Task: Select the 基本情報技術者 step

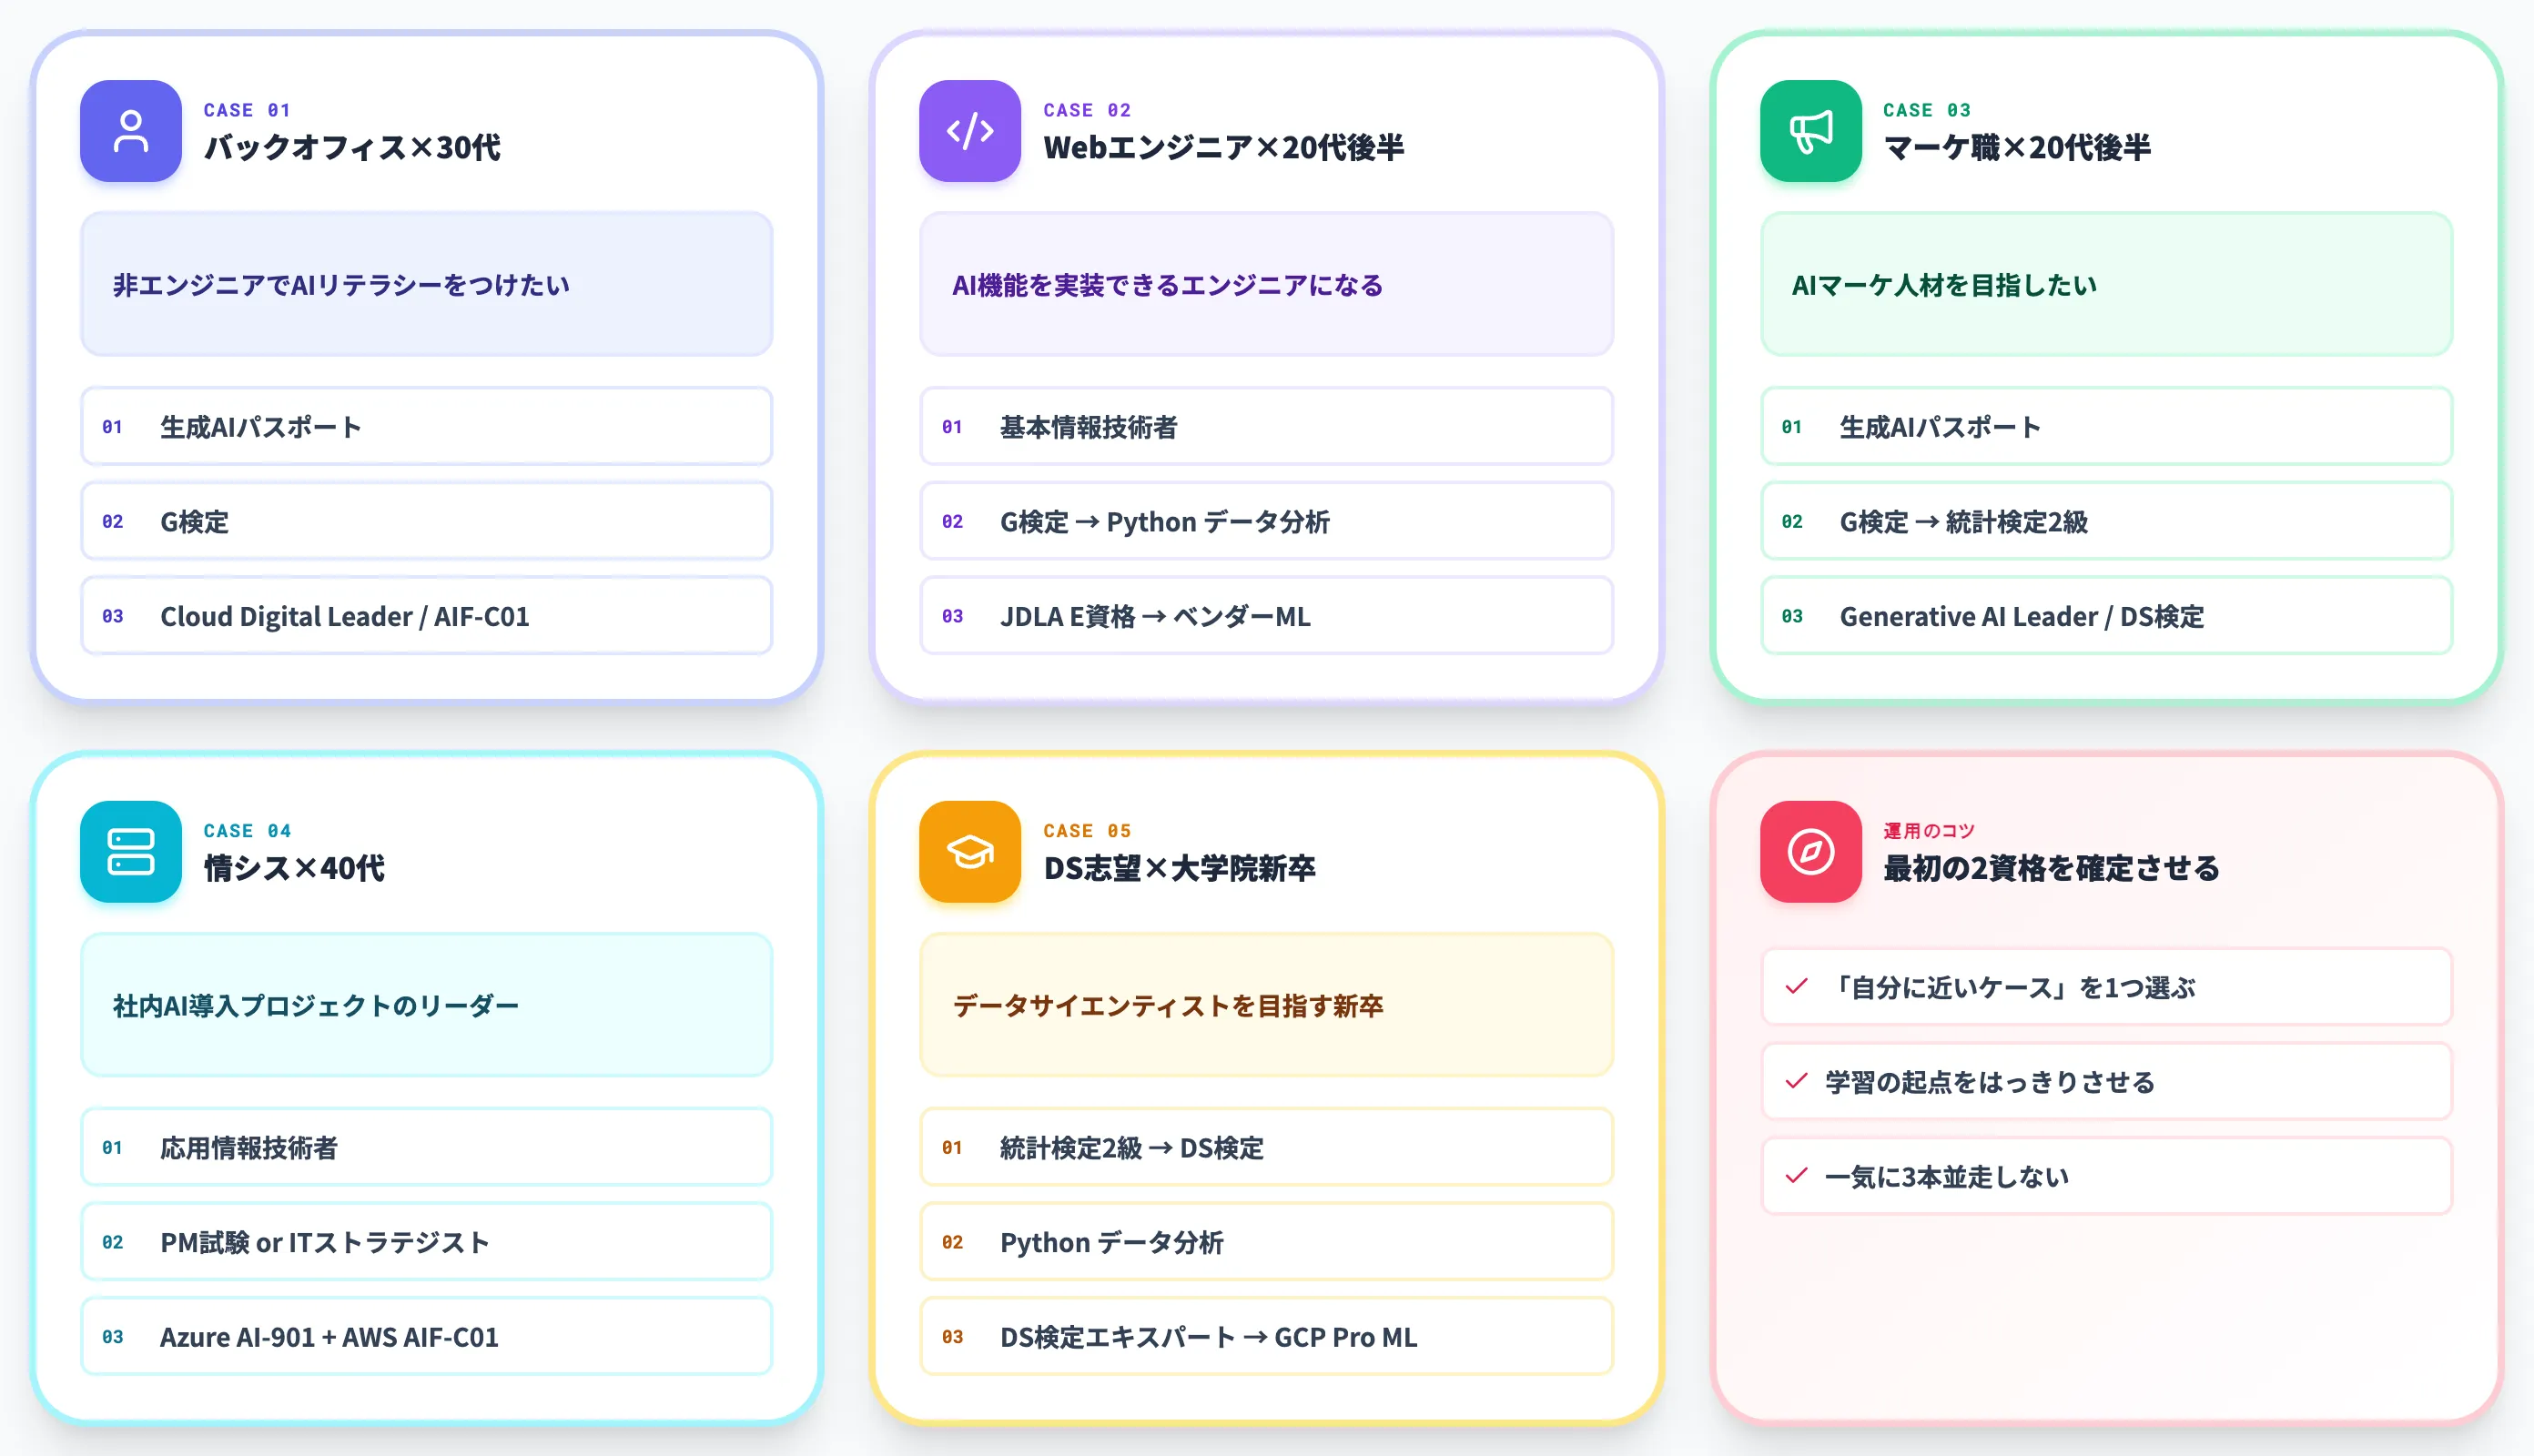Action: [x=1266, y=427]
